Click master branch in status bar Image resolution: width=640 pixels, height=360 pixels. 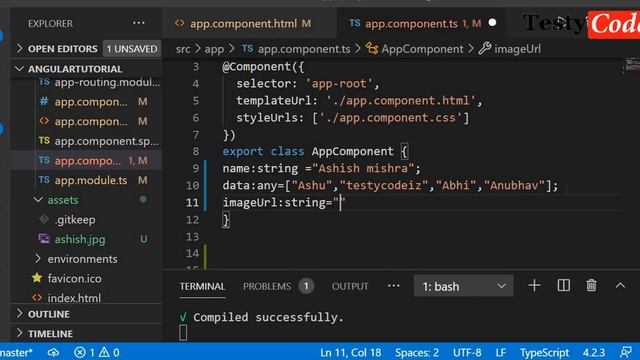coord(16,352)
